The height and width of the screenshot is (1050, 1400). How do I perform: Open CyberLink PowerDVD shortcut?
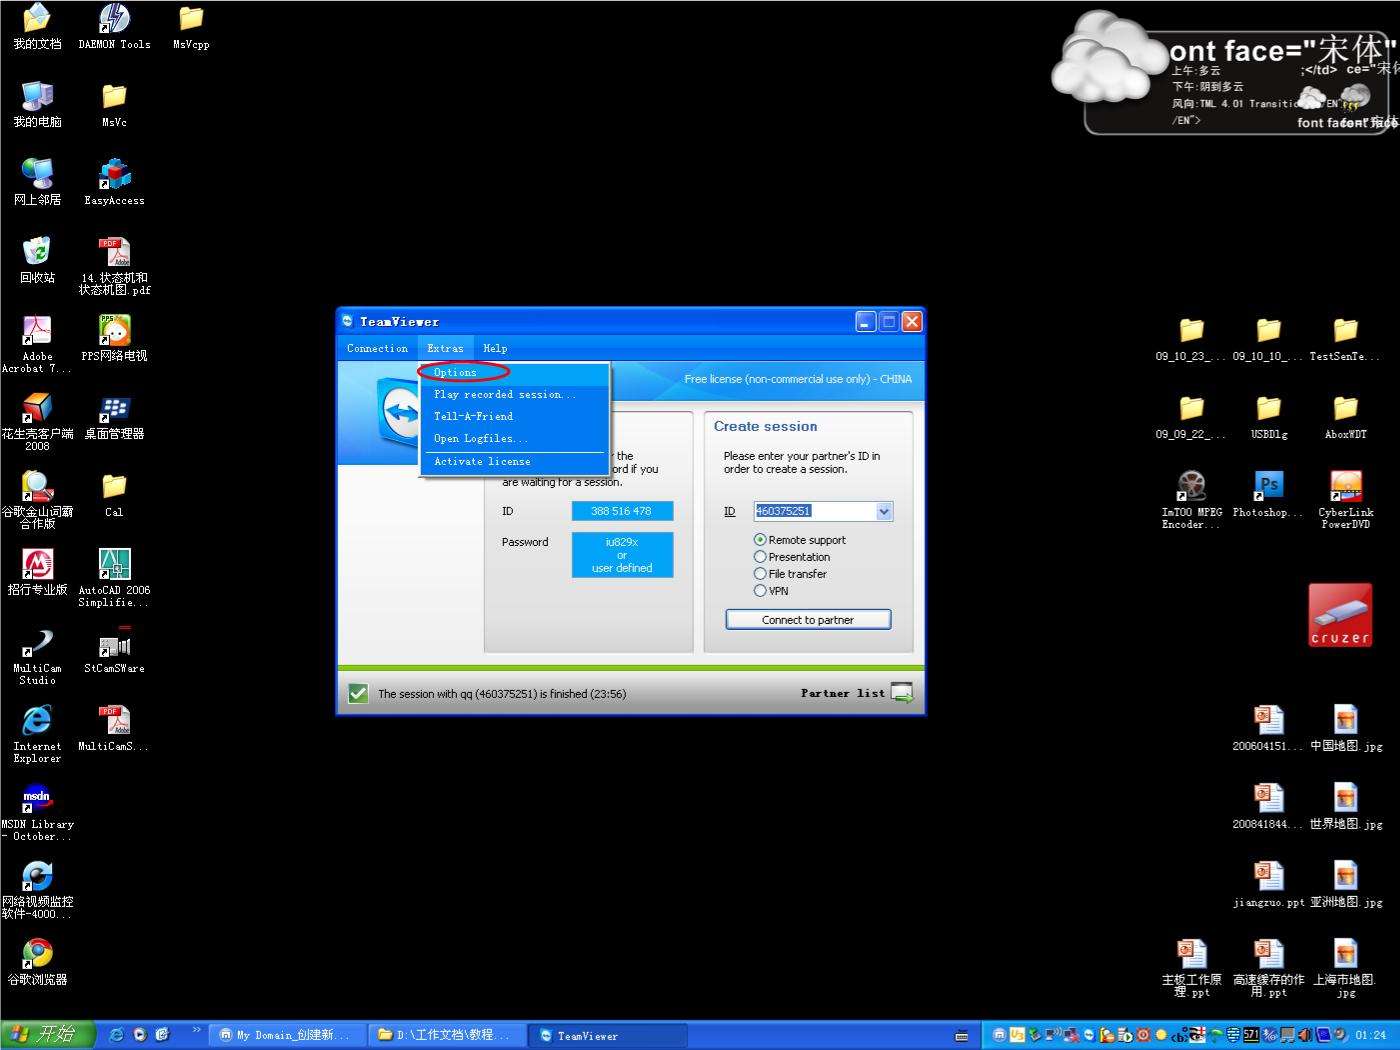pyautogui.click(x=1345, y=488)
